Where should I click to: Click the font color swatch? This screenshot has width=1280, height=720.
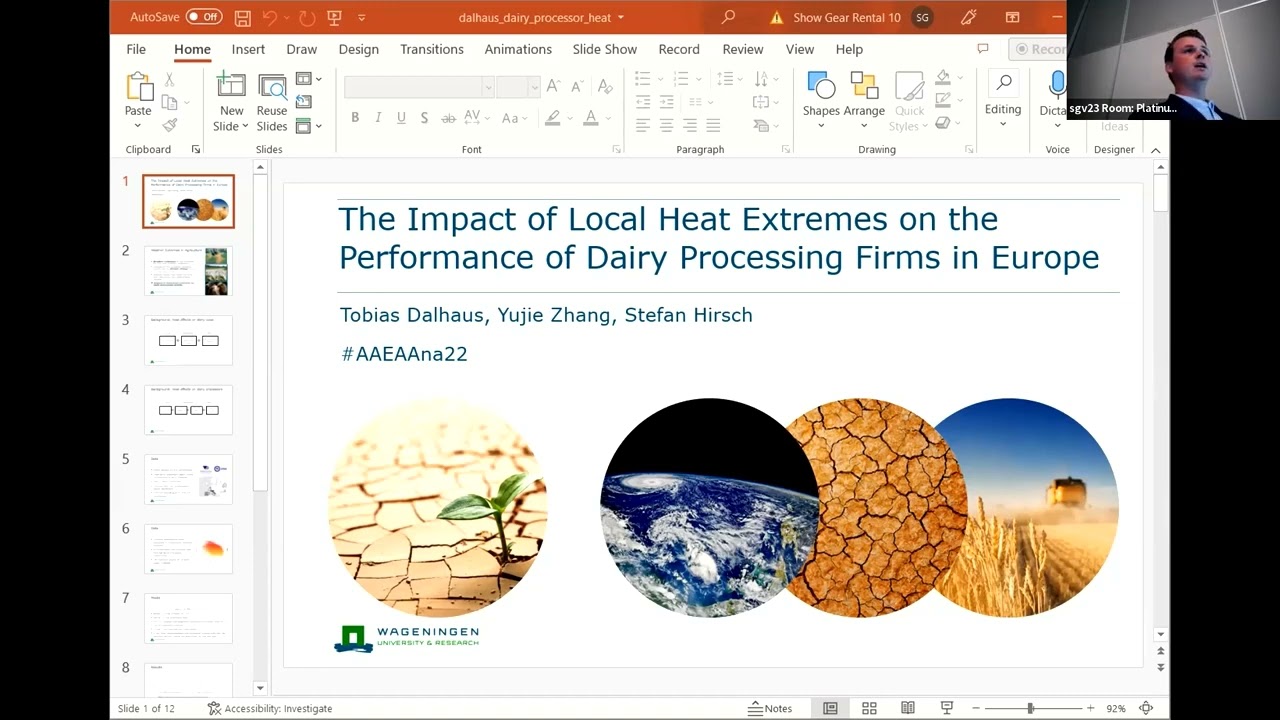tap(591, 118)
